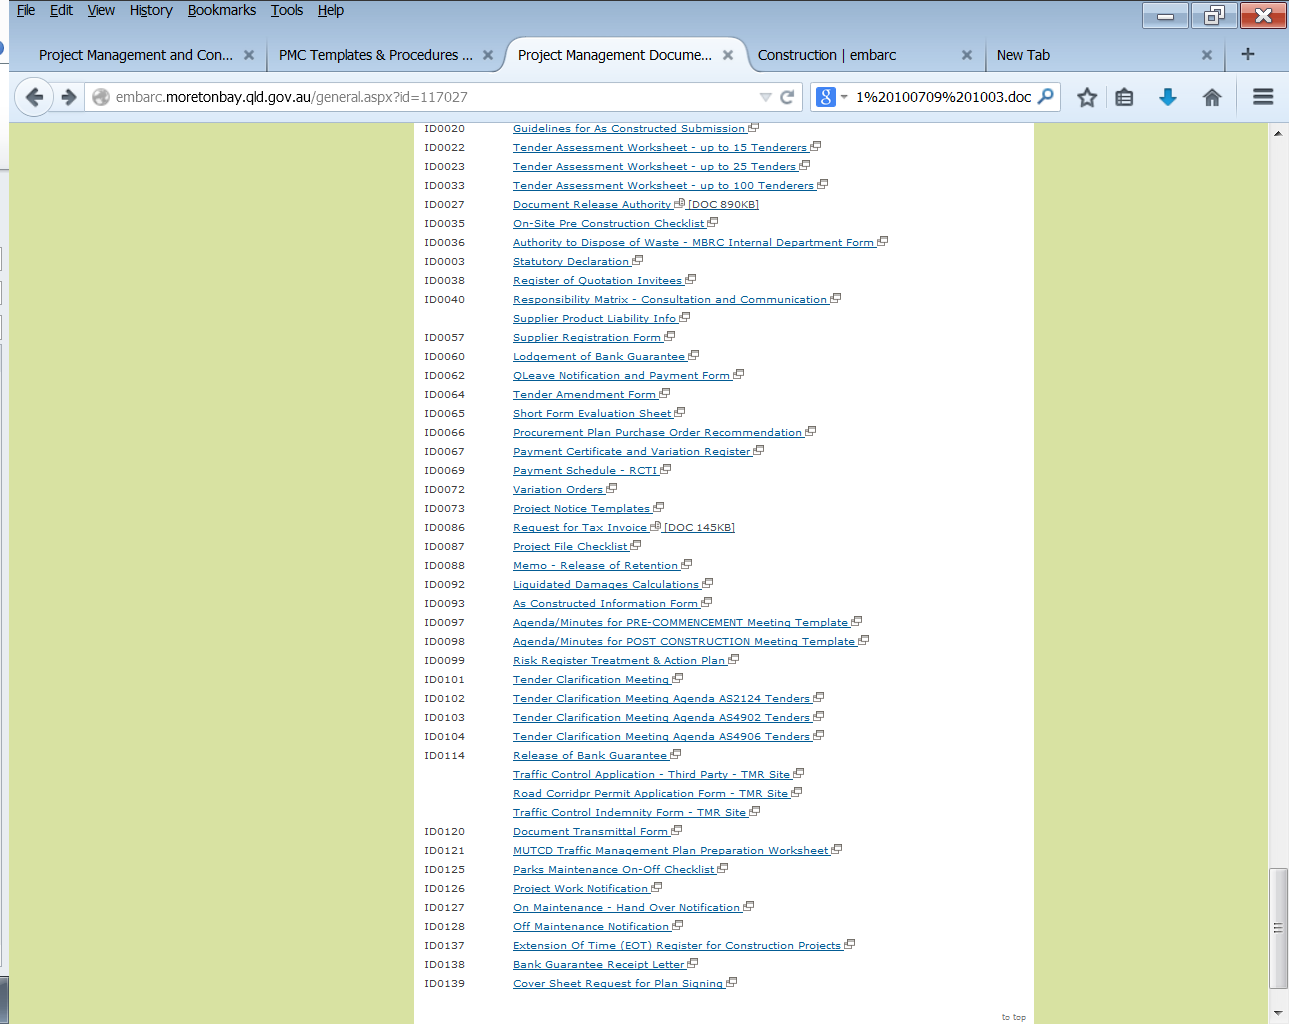Open the Google search engine dropdown

click(x=831, y=97)
